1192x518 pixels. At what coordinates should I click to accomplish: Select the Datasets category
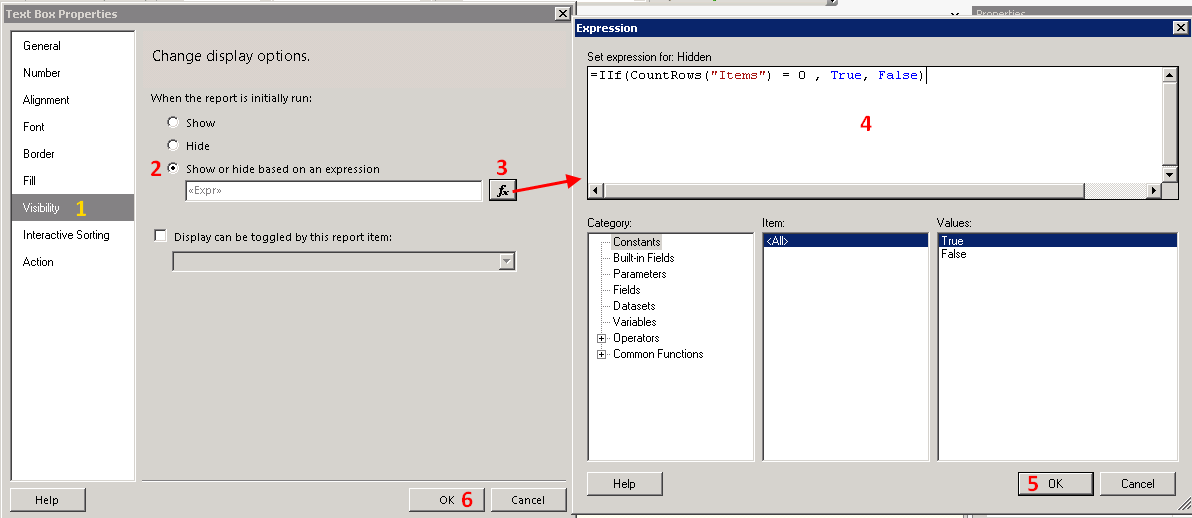pyautogui.click(x=634, y=306)
